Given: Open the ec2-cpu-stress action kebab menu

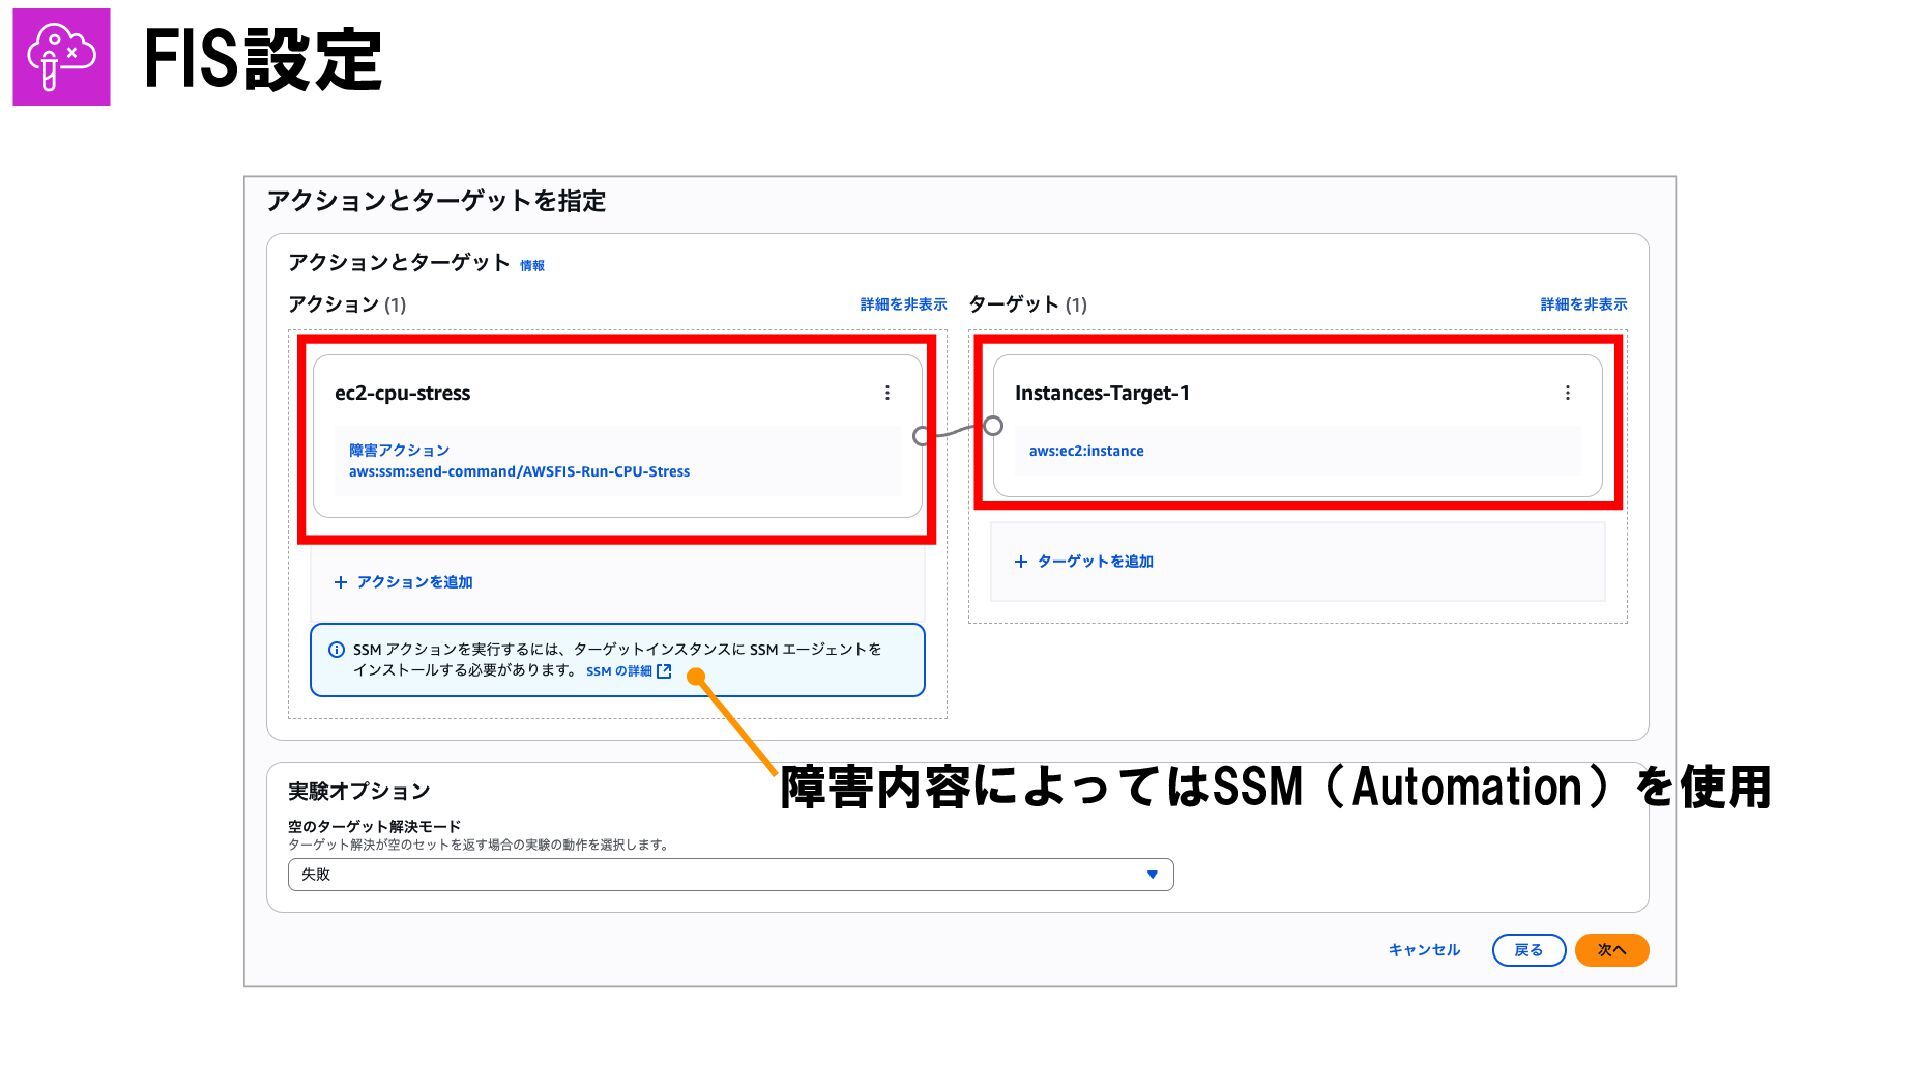Looking at the screenshot, I should point(887,393).
